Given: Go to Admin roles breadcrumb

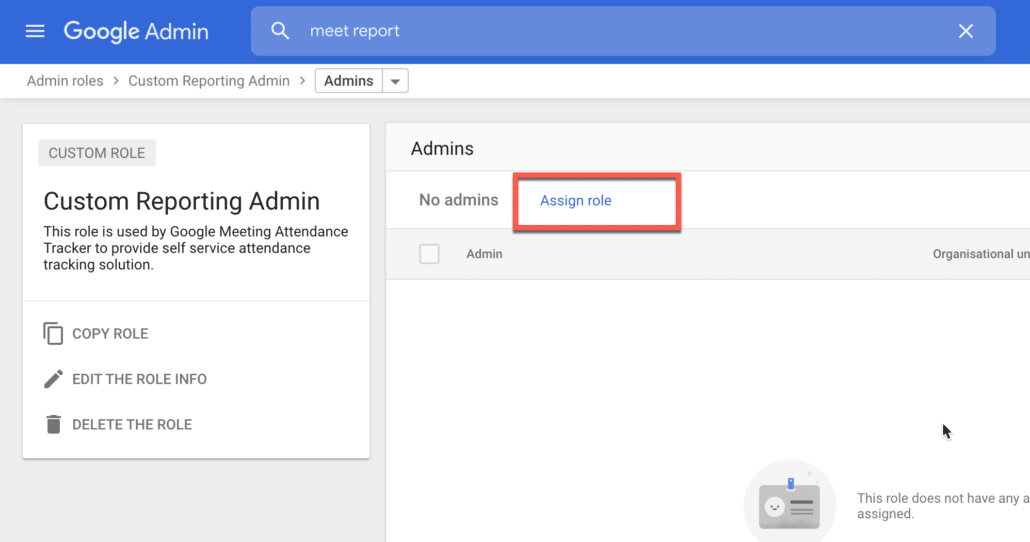Looking at the screenshot, I should 65,81.
